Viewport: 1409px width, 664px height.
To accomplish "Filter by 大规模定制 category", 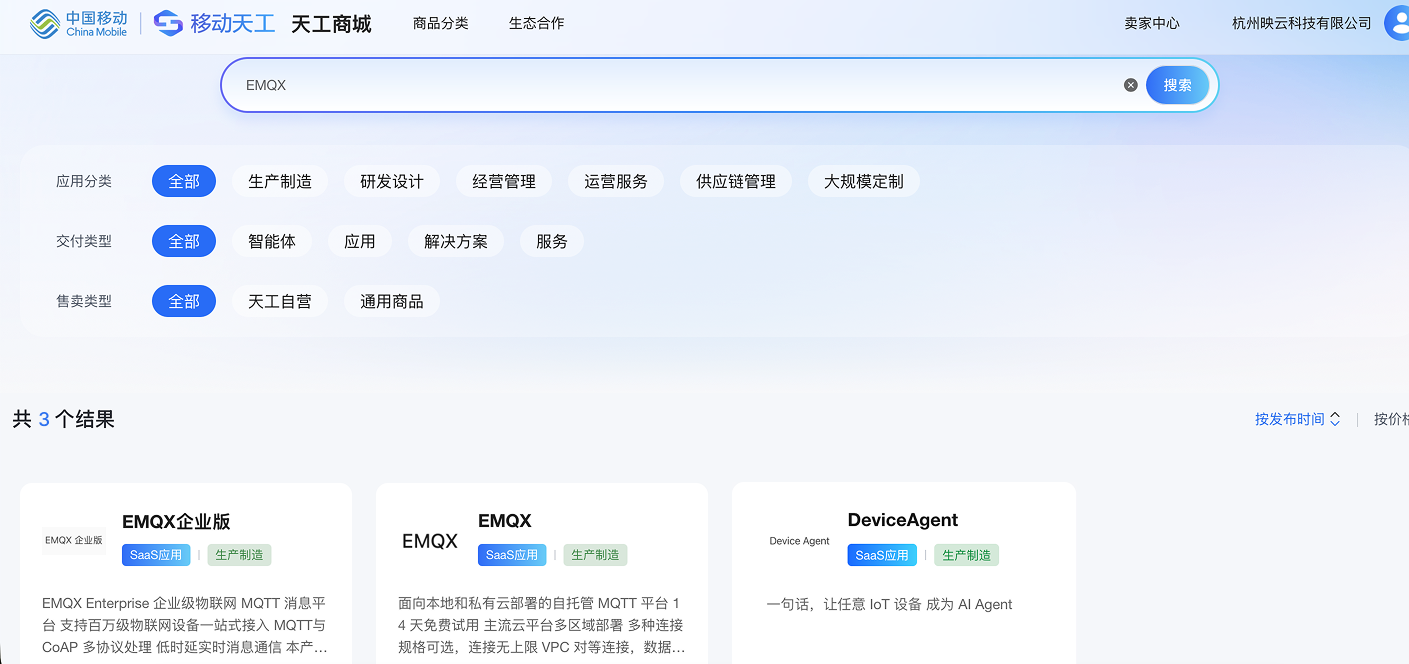I will (864, 181).
